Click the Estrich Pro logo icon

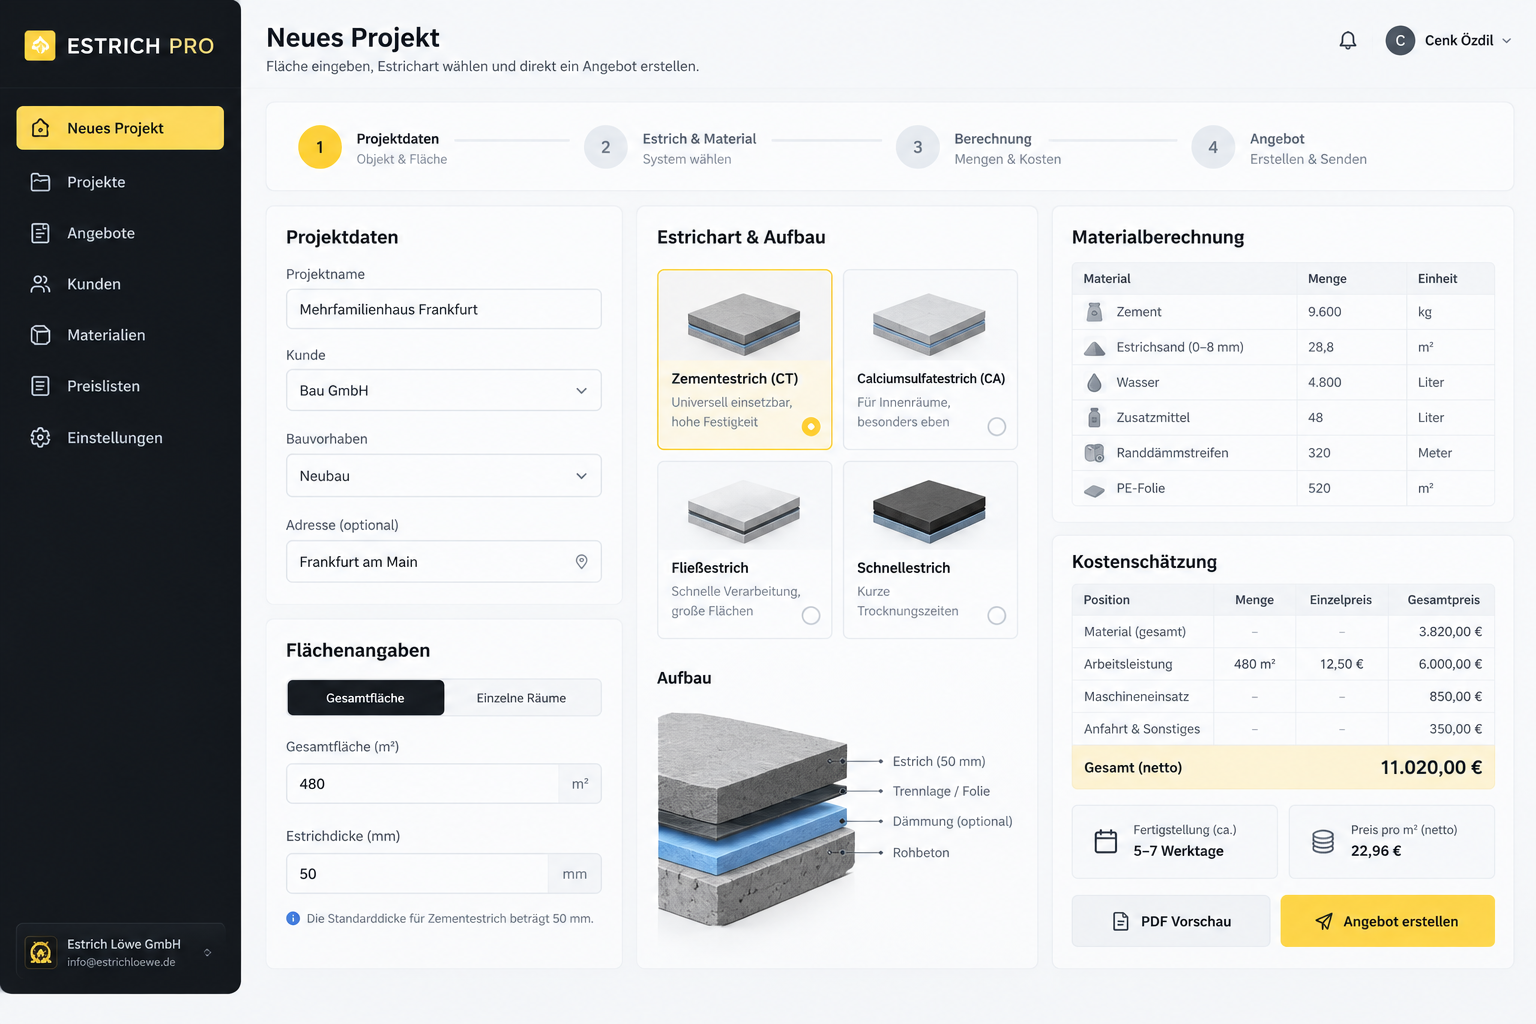[40, 45]
